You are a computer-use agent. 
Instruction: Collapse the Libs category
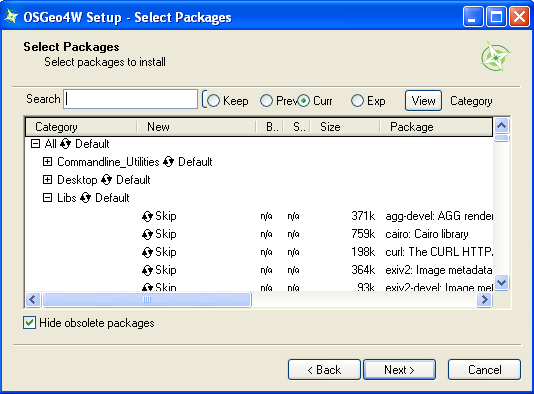pos(47,198)
